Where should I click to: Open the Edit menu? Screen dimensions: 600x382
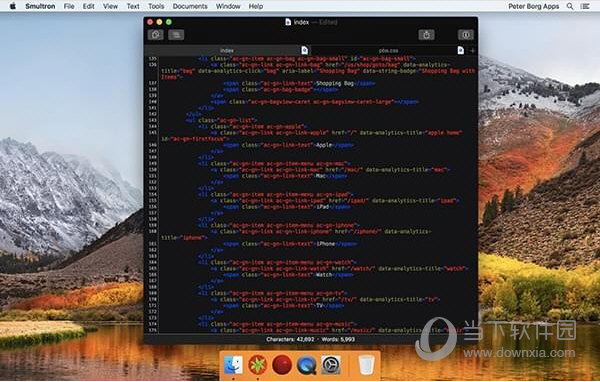(x=88, y=6)
